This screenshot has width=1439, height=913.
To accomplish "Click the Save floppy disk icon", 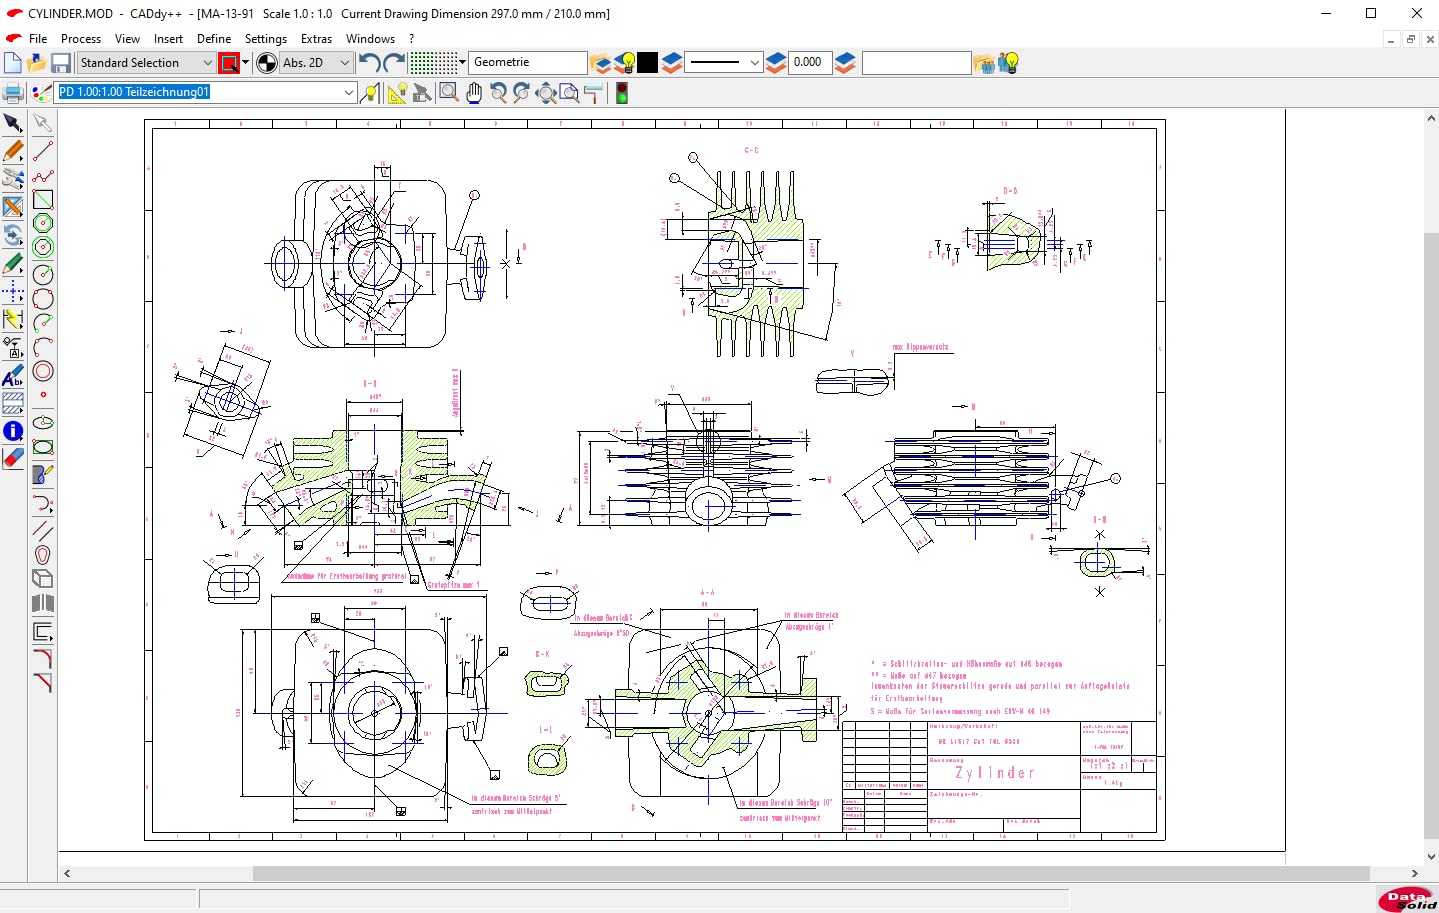I will (61, 63).
